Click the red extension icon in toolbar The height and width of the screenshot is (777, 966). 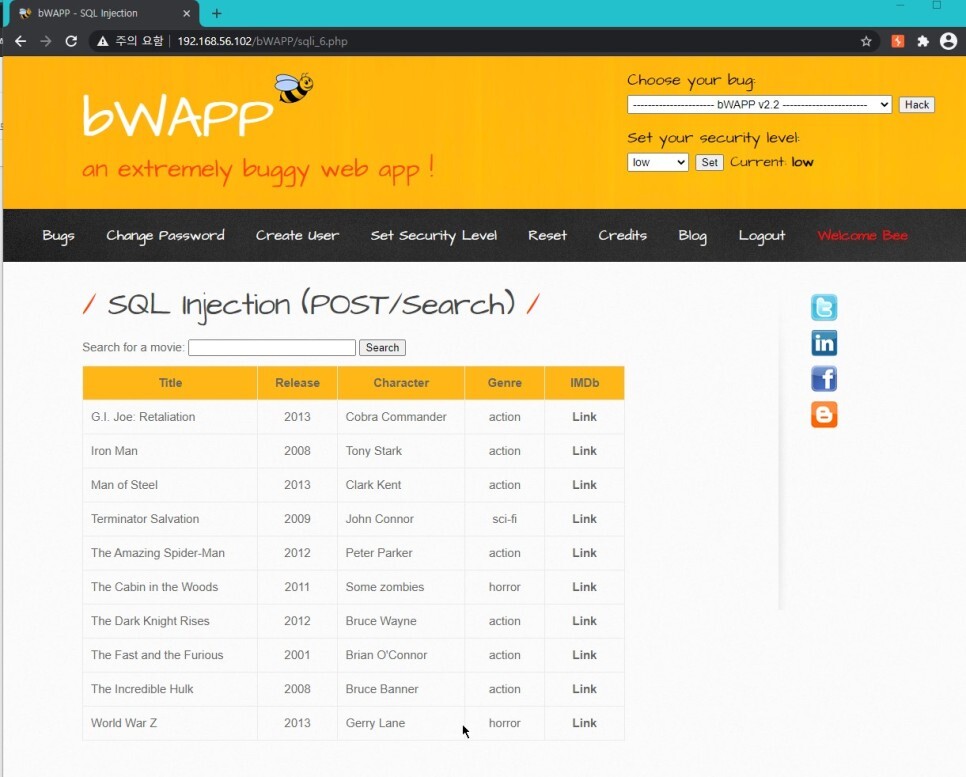pos(898,41)
